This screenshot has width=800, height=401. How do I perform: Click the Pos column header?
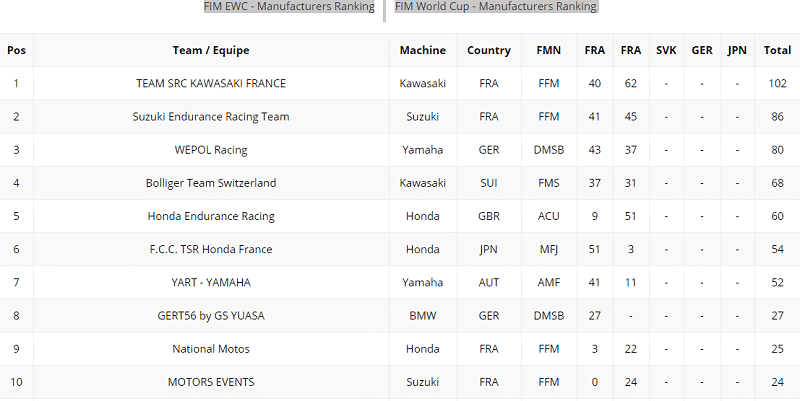[16, 50]
